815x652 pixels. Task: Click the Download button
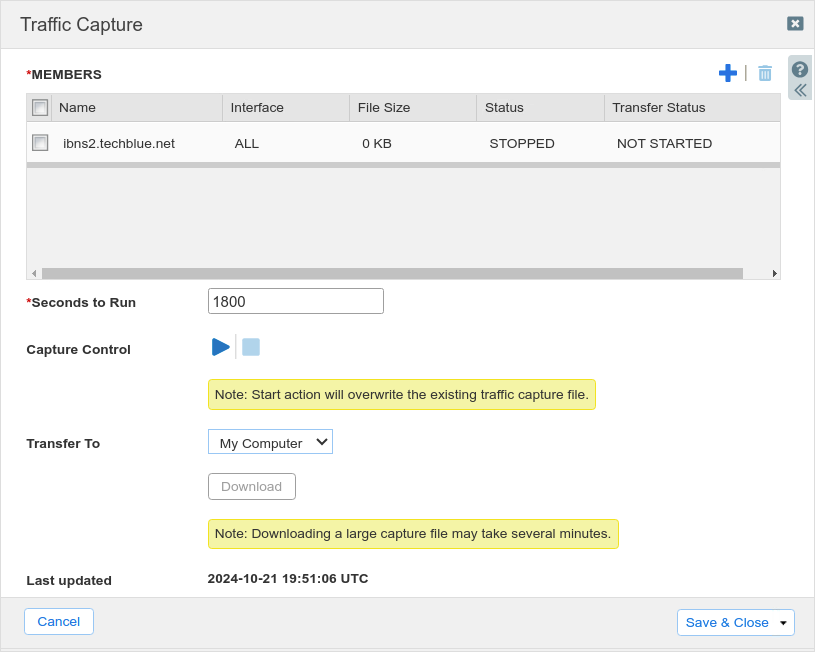252,487
